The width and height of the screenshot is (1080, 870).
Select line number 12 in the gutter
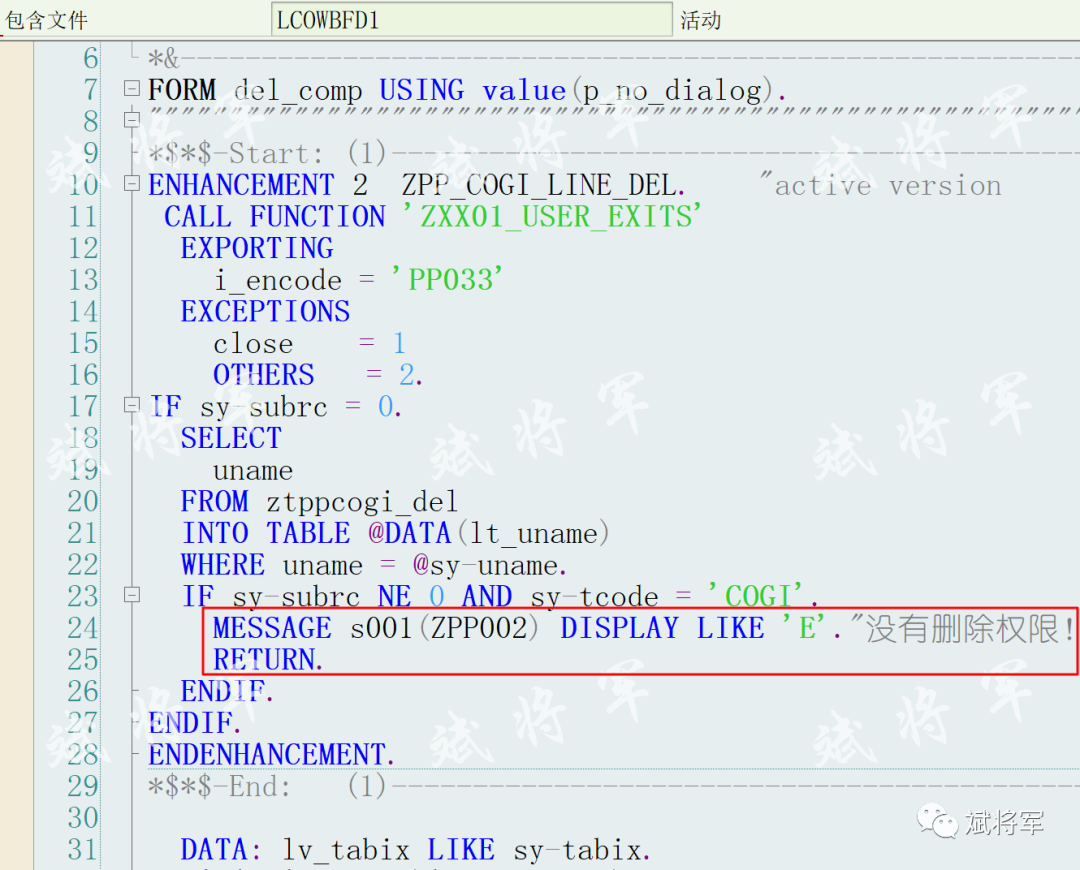click(x=83, y=248)
